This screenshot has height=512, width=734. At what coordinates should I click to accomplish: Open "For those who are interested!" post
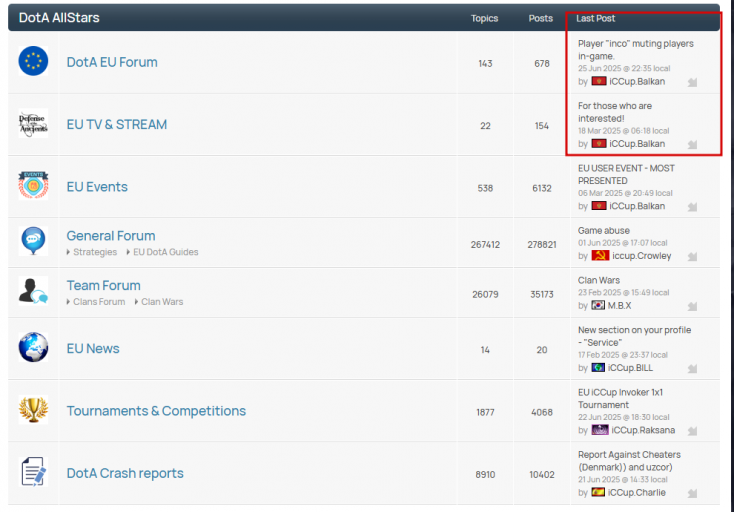click(615, 112)
